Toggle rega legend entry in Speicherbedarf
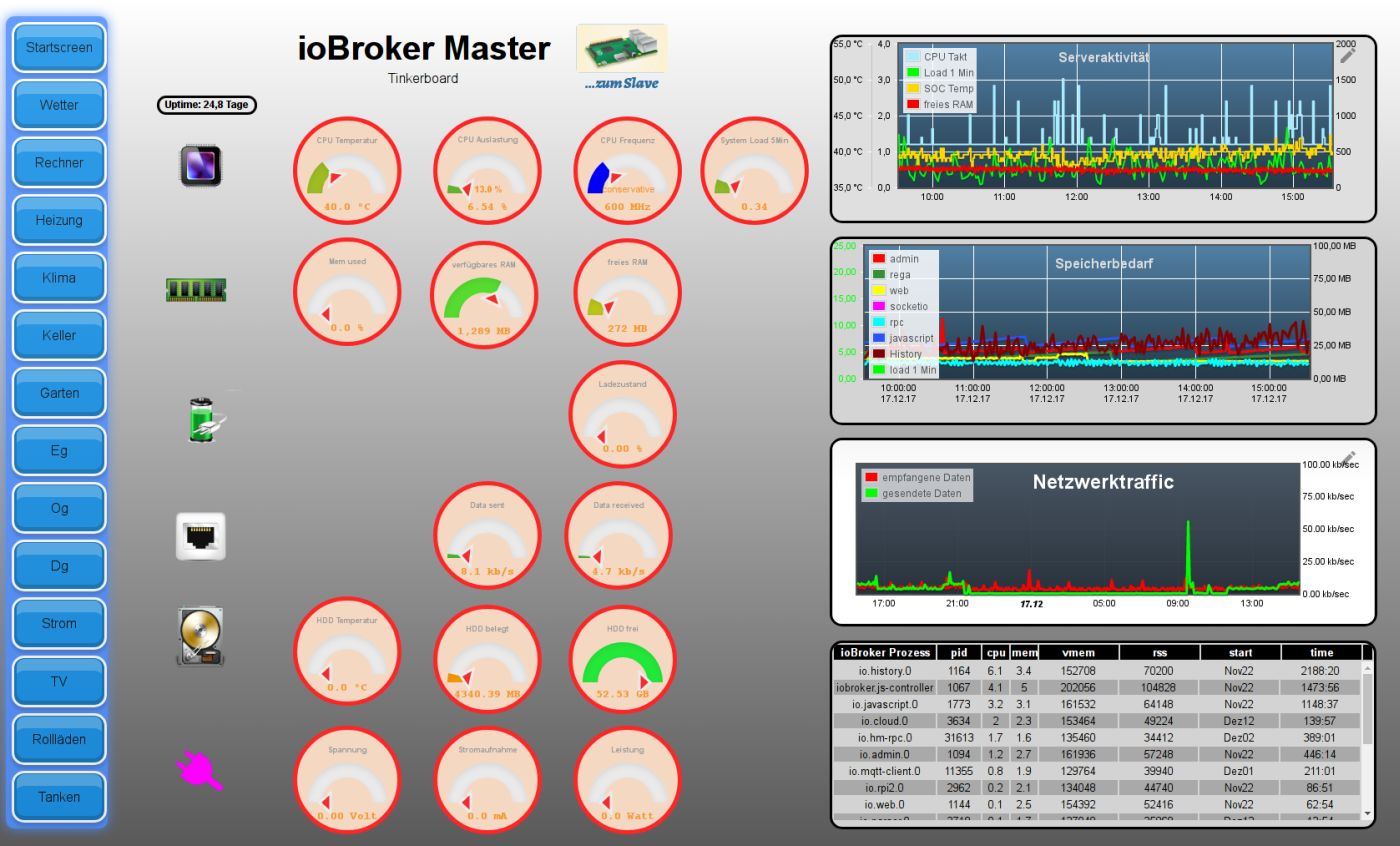Viewport: 1400px width, 846px height. (x=892, y=275)
